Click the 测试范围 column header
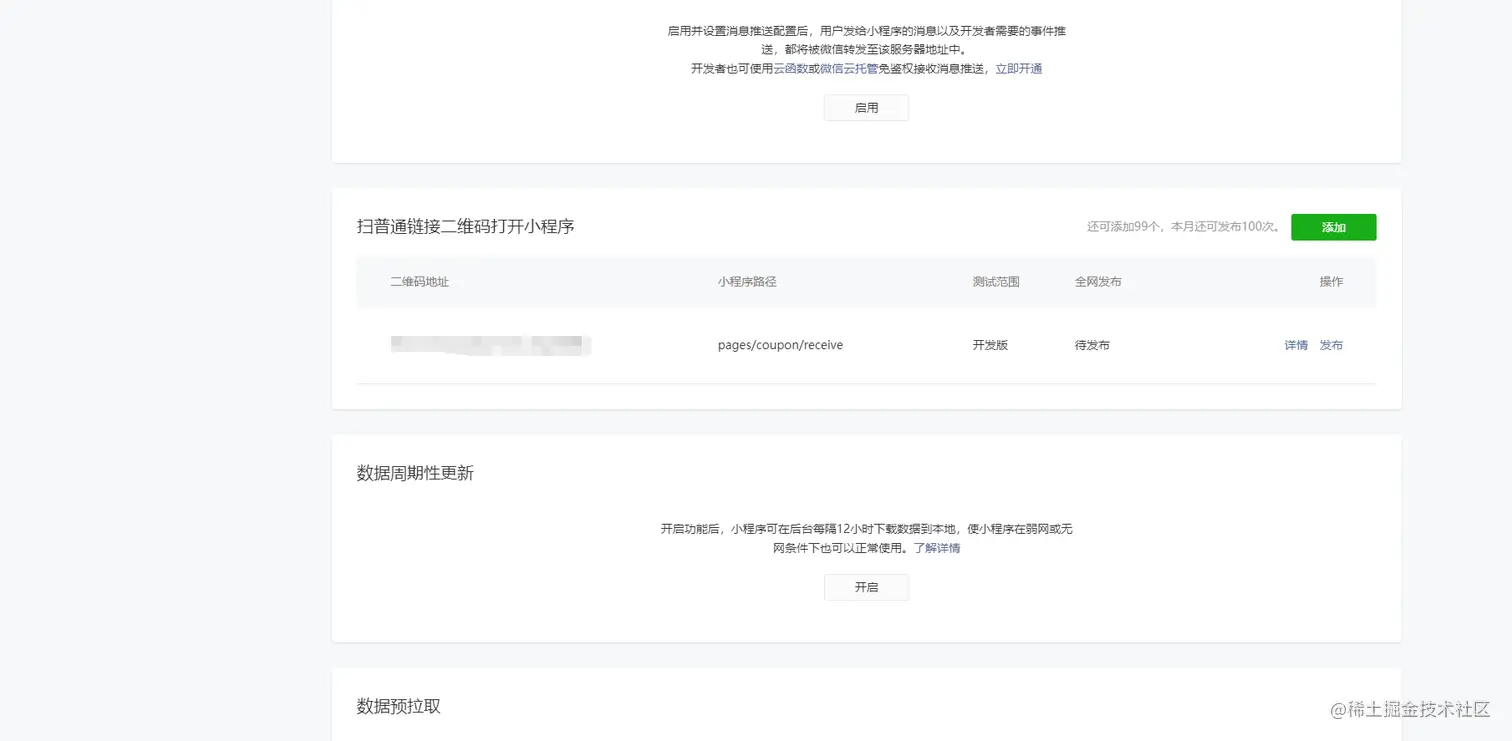This screenshot has height=741, width=1512. coord(996,282)
